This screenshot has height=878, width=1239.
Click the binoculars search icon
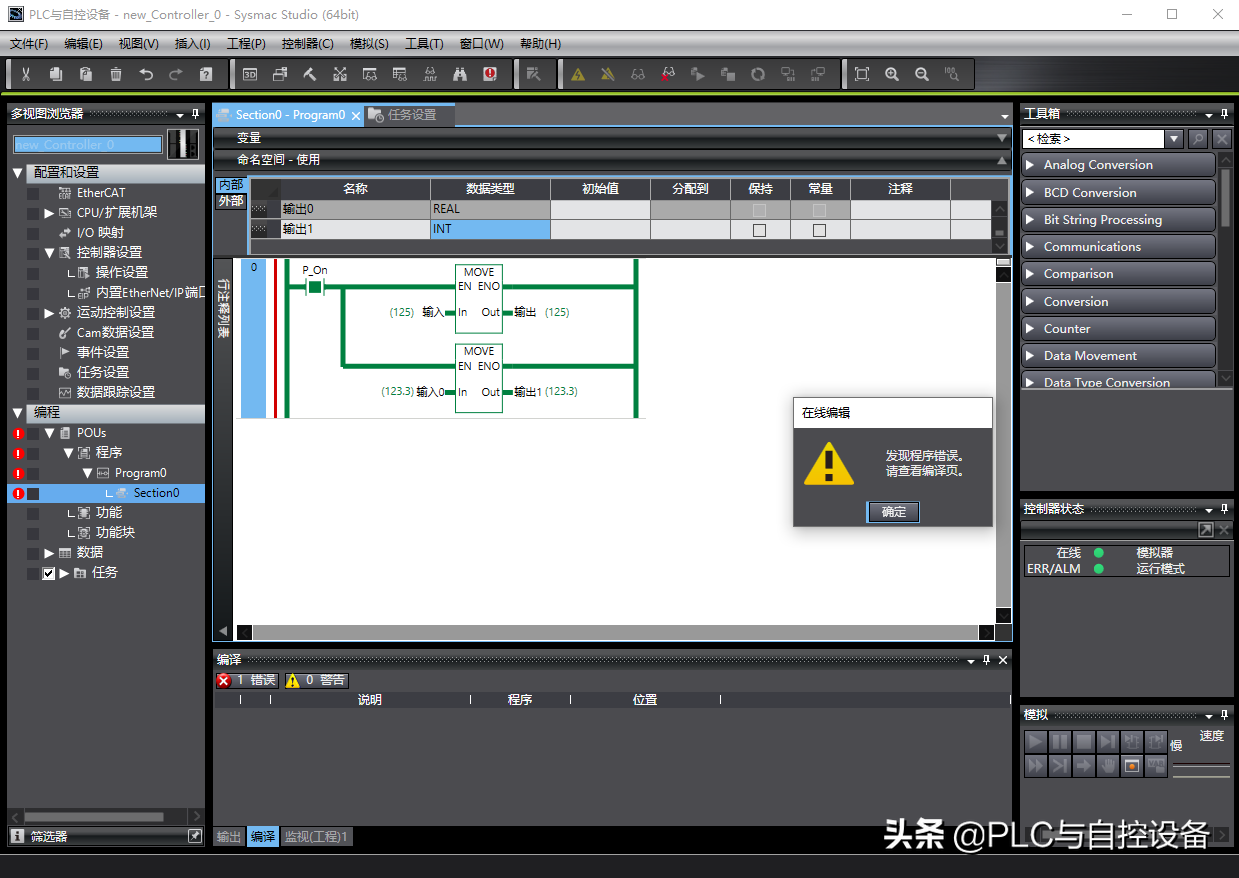click(x=460, y=74)
